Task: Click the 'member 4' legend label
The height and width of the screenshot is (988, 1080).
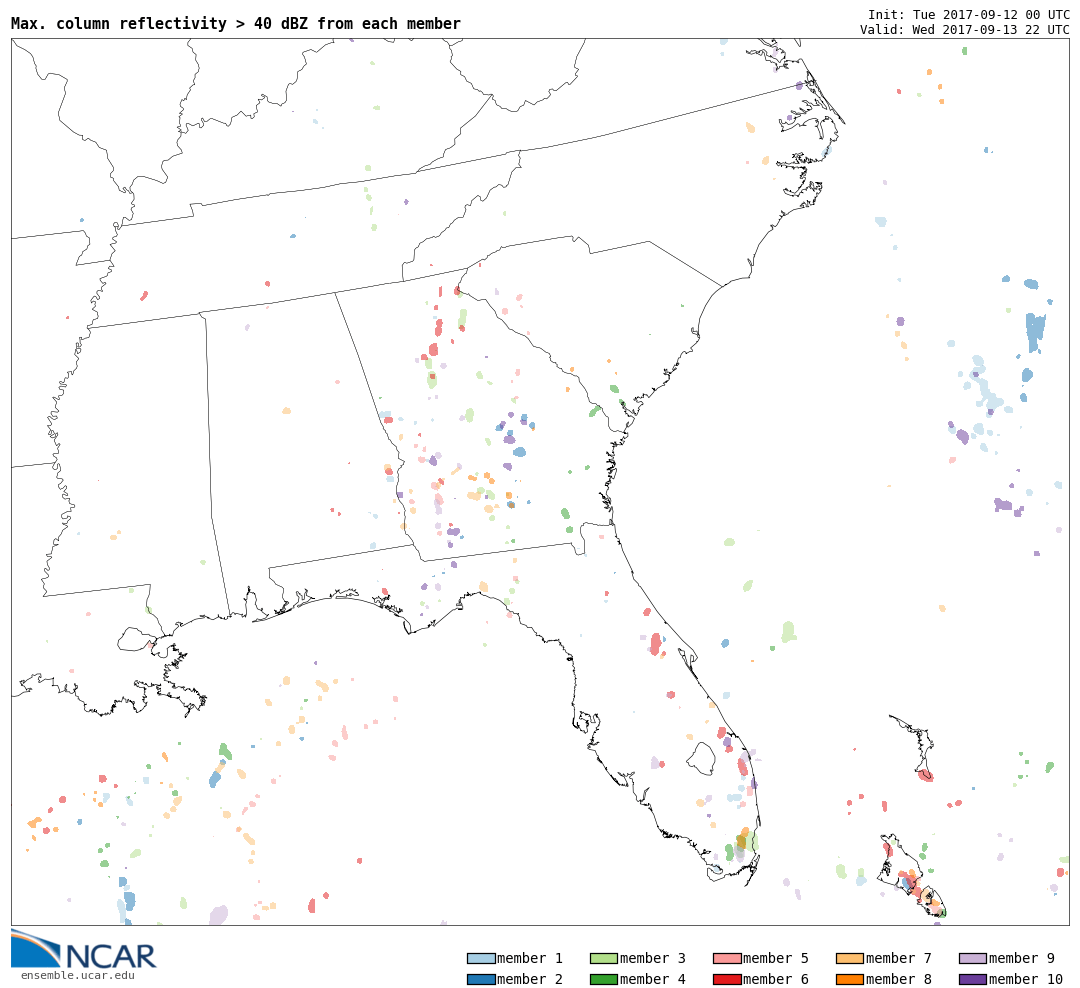Action: 653,979
